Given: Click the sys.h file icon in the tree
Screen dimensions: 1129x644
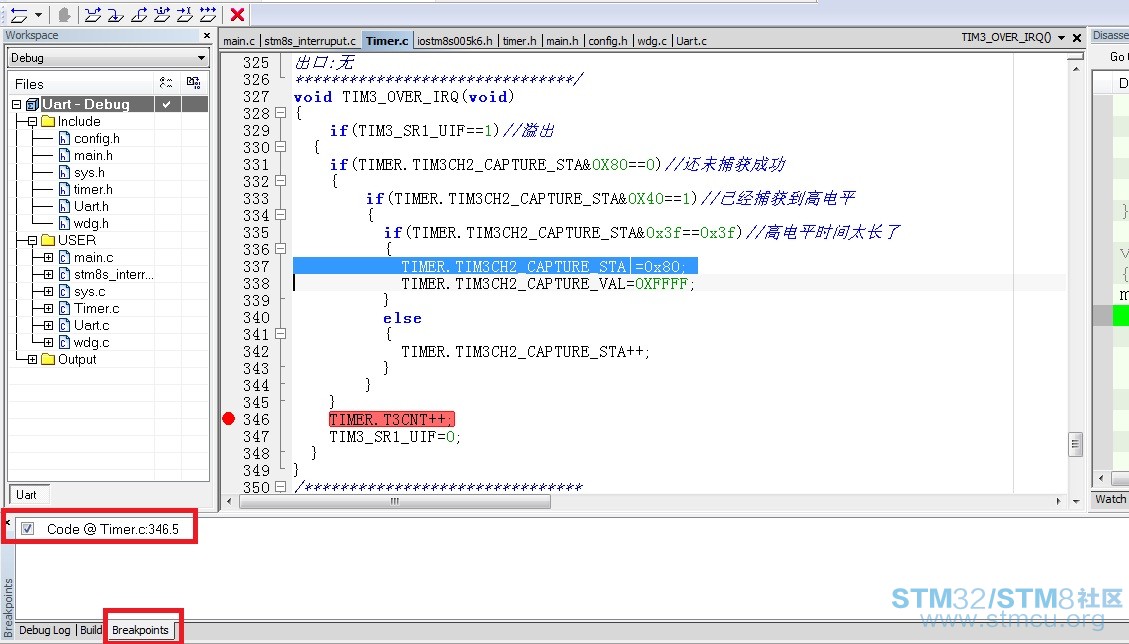Looking at the screenshot, I should 65,173.
